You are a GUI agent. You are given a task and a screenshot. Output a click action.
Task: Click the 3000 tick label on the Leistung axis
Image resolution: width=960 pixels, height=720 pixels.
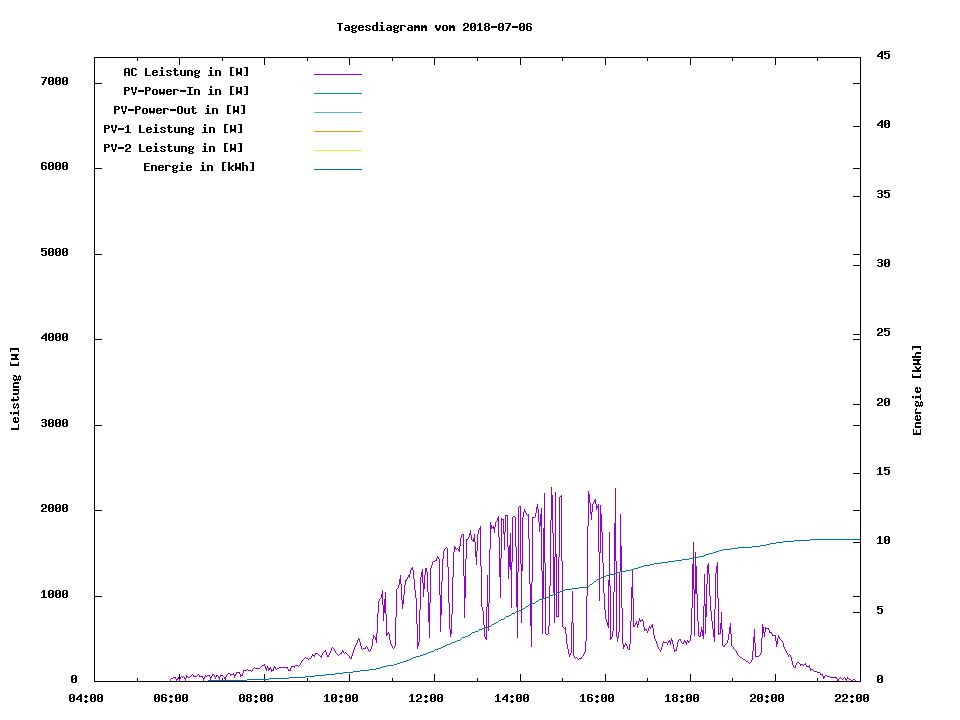54,424
